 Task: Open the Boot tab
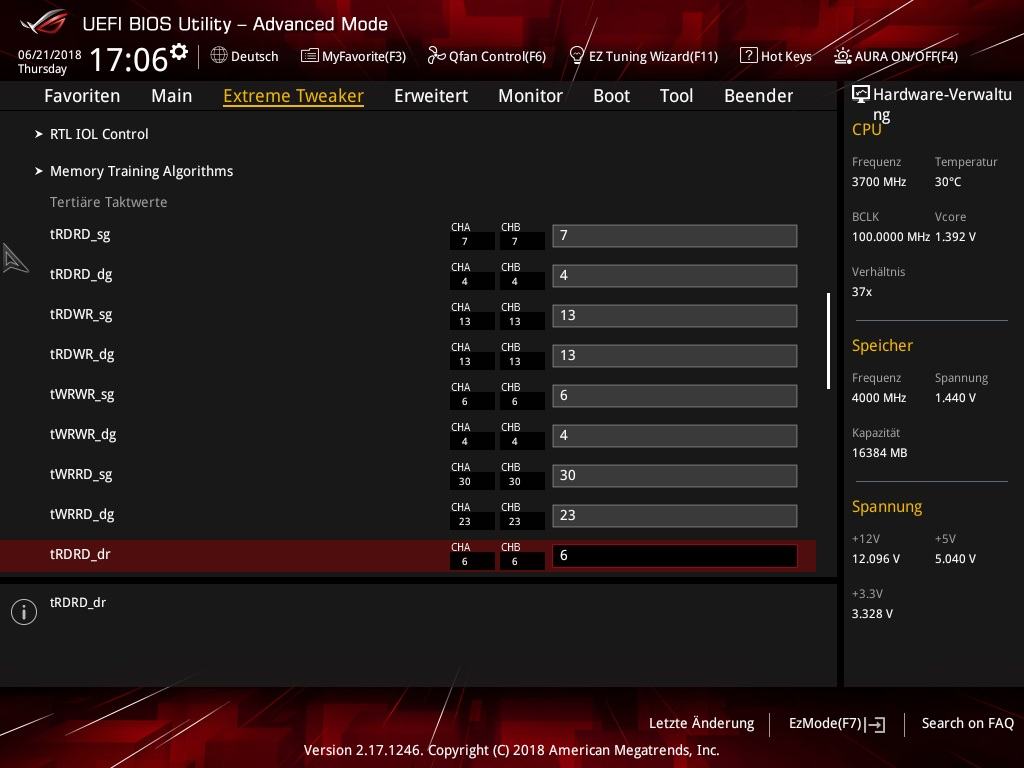coord(611,96)
